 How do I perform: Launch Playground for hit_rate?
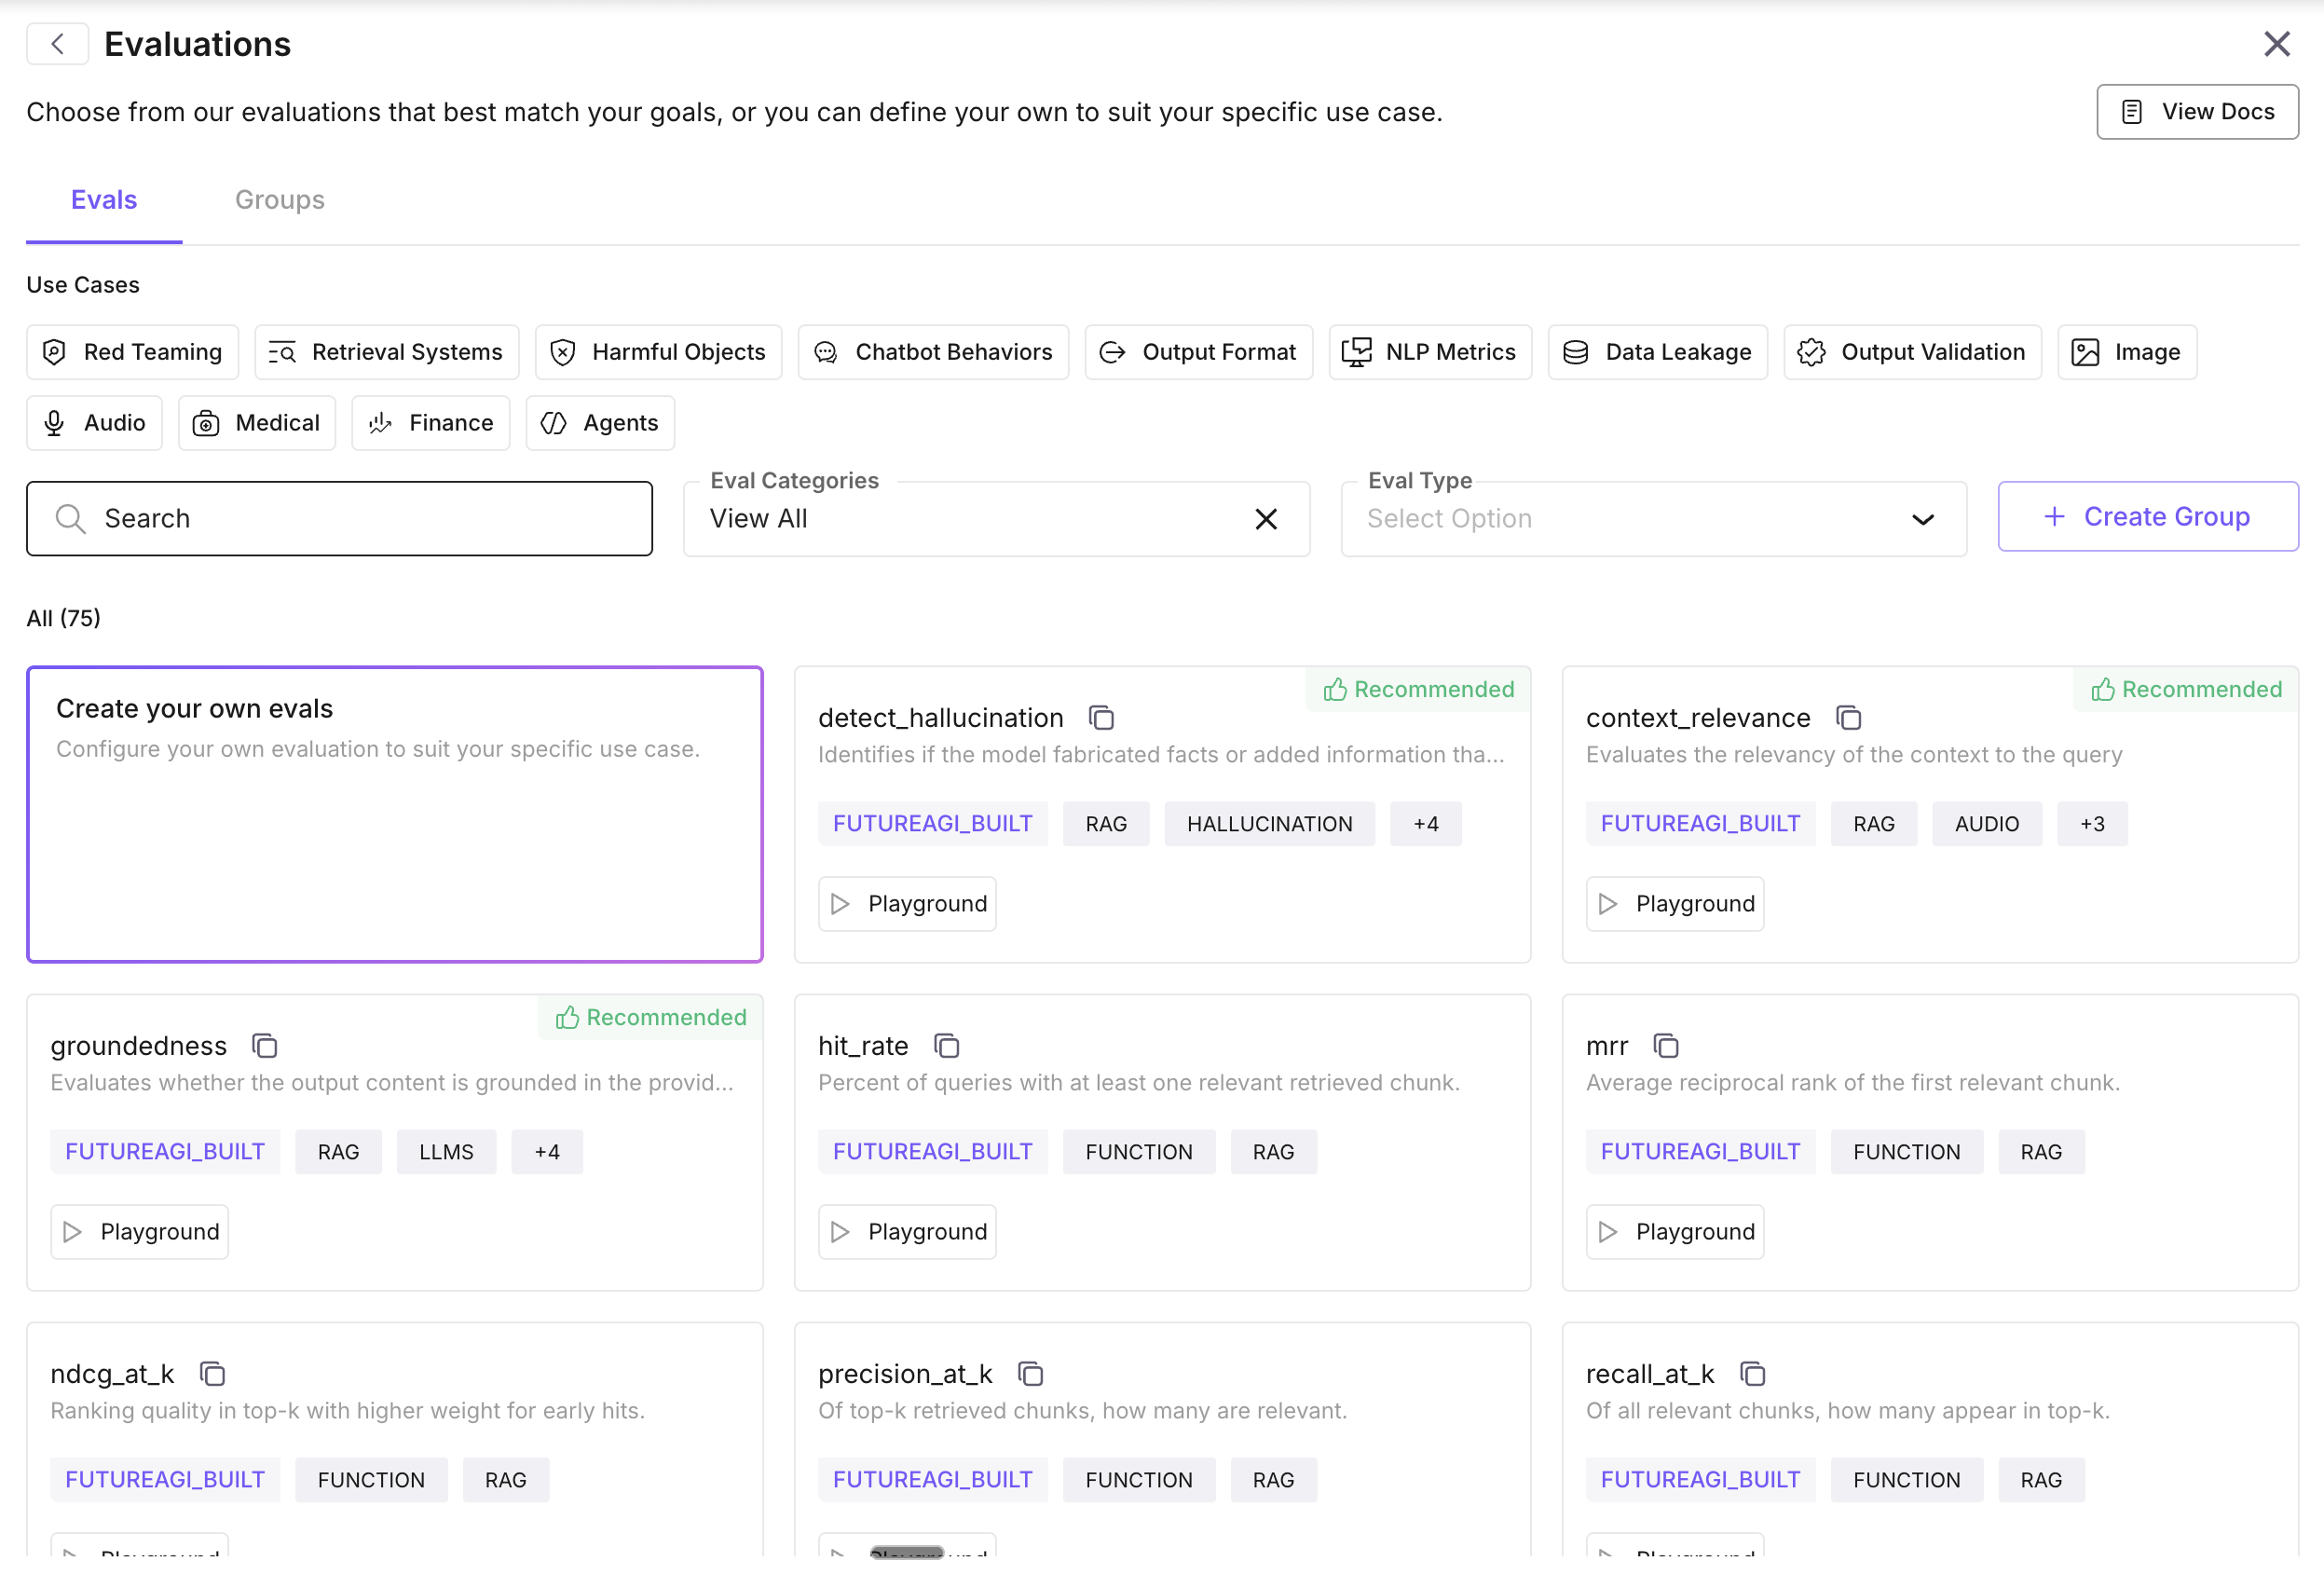tap(906, 1231)
